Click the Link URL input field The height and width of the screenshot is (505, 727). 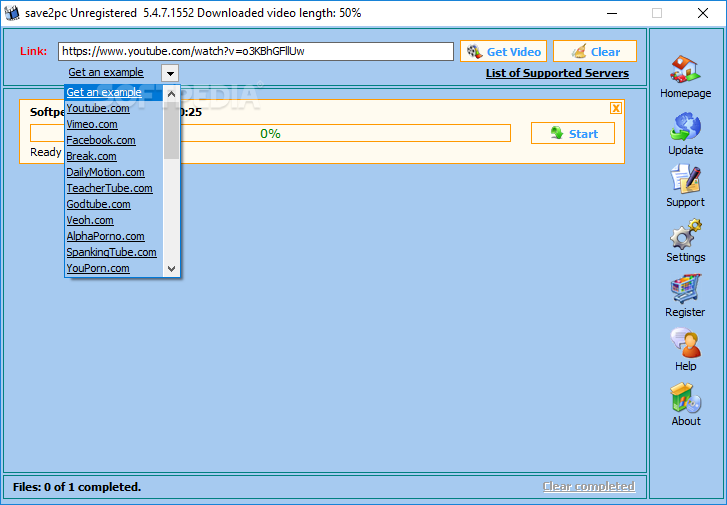pyautogui.click(x=256, y=51)
